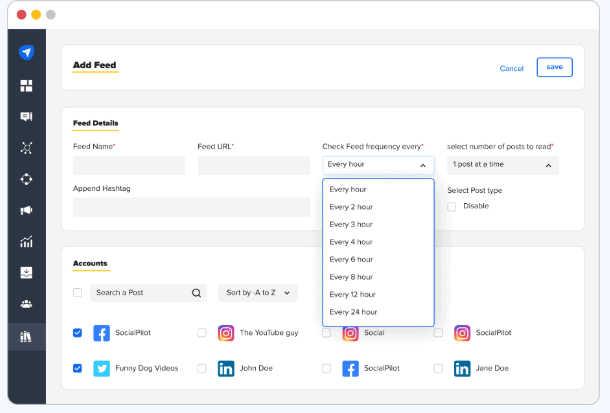610x413 pixels.
Task: Open the content library books icon
Action: point(26,336)
